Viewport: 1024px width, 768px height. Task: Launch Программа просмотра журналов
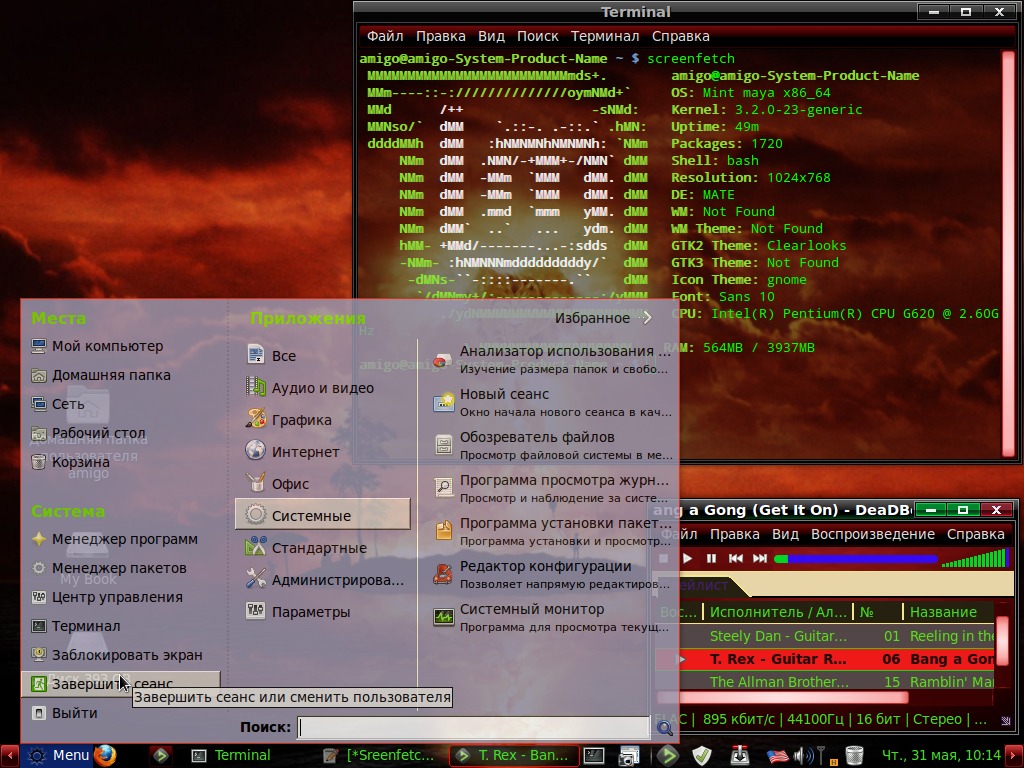[552, 488]
